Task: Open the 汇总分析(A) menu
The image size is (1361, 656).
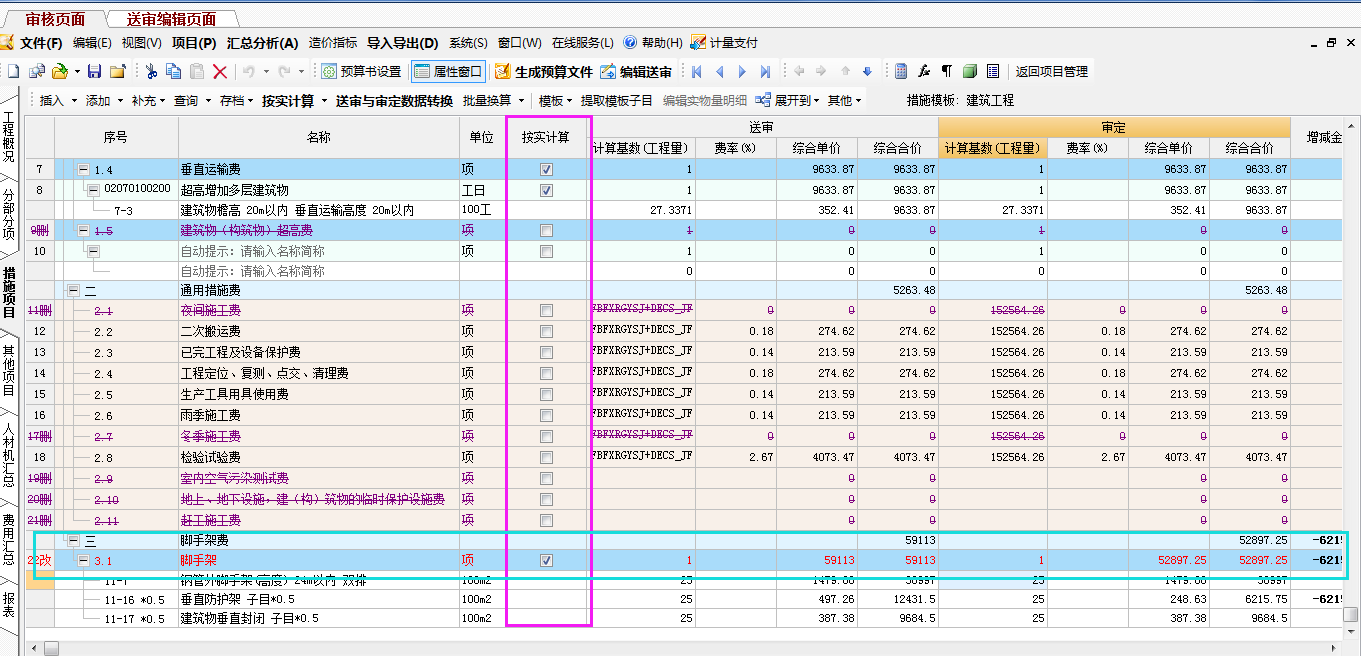Action: [x=263, y=43]
